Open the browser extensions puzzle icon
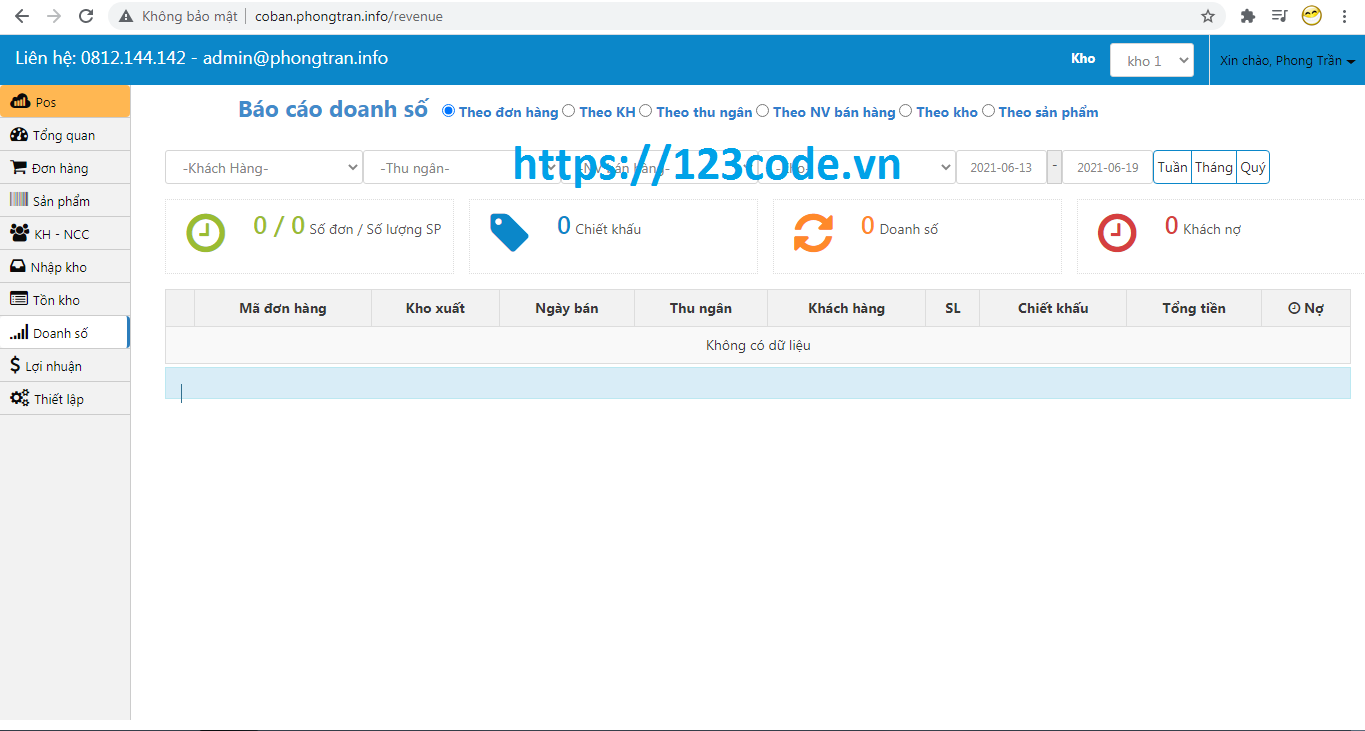Image resolution: width=1365 pixels, height=731 pixels. 1248,16
